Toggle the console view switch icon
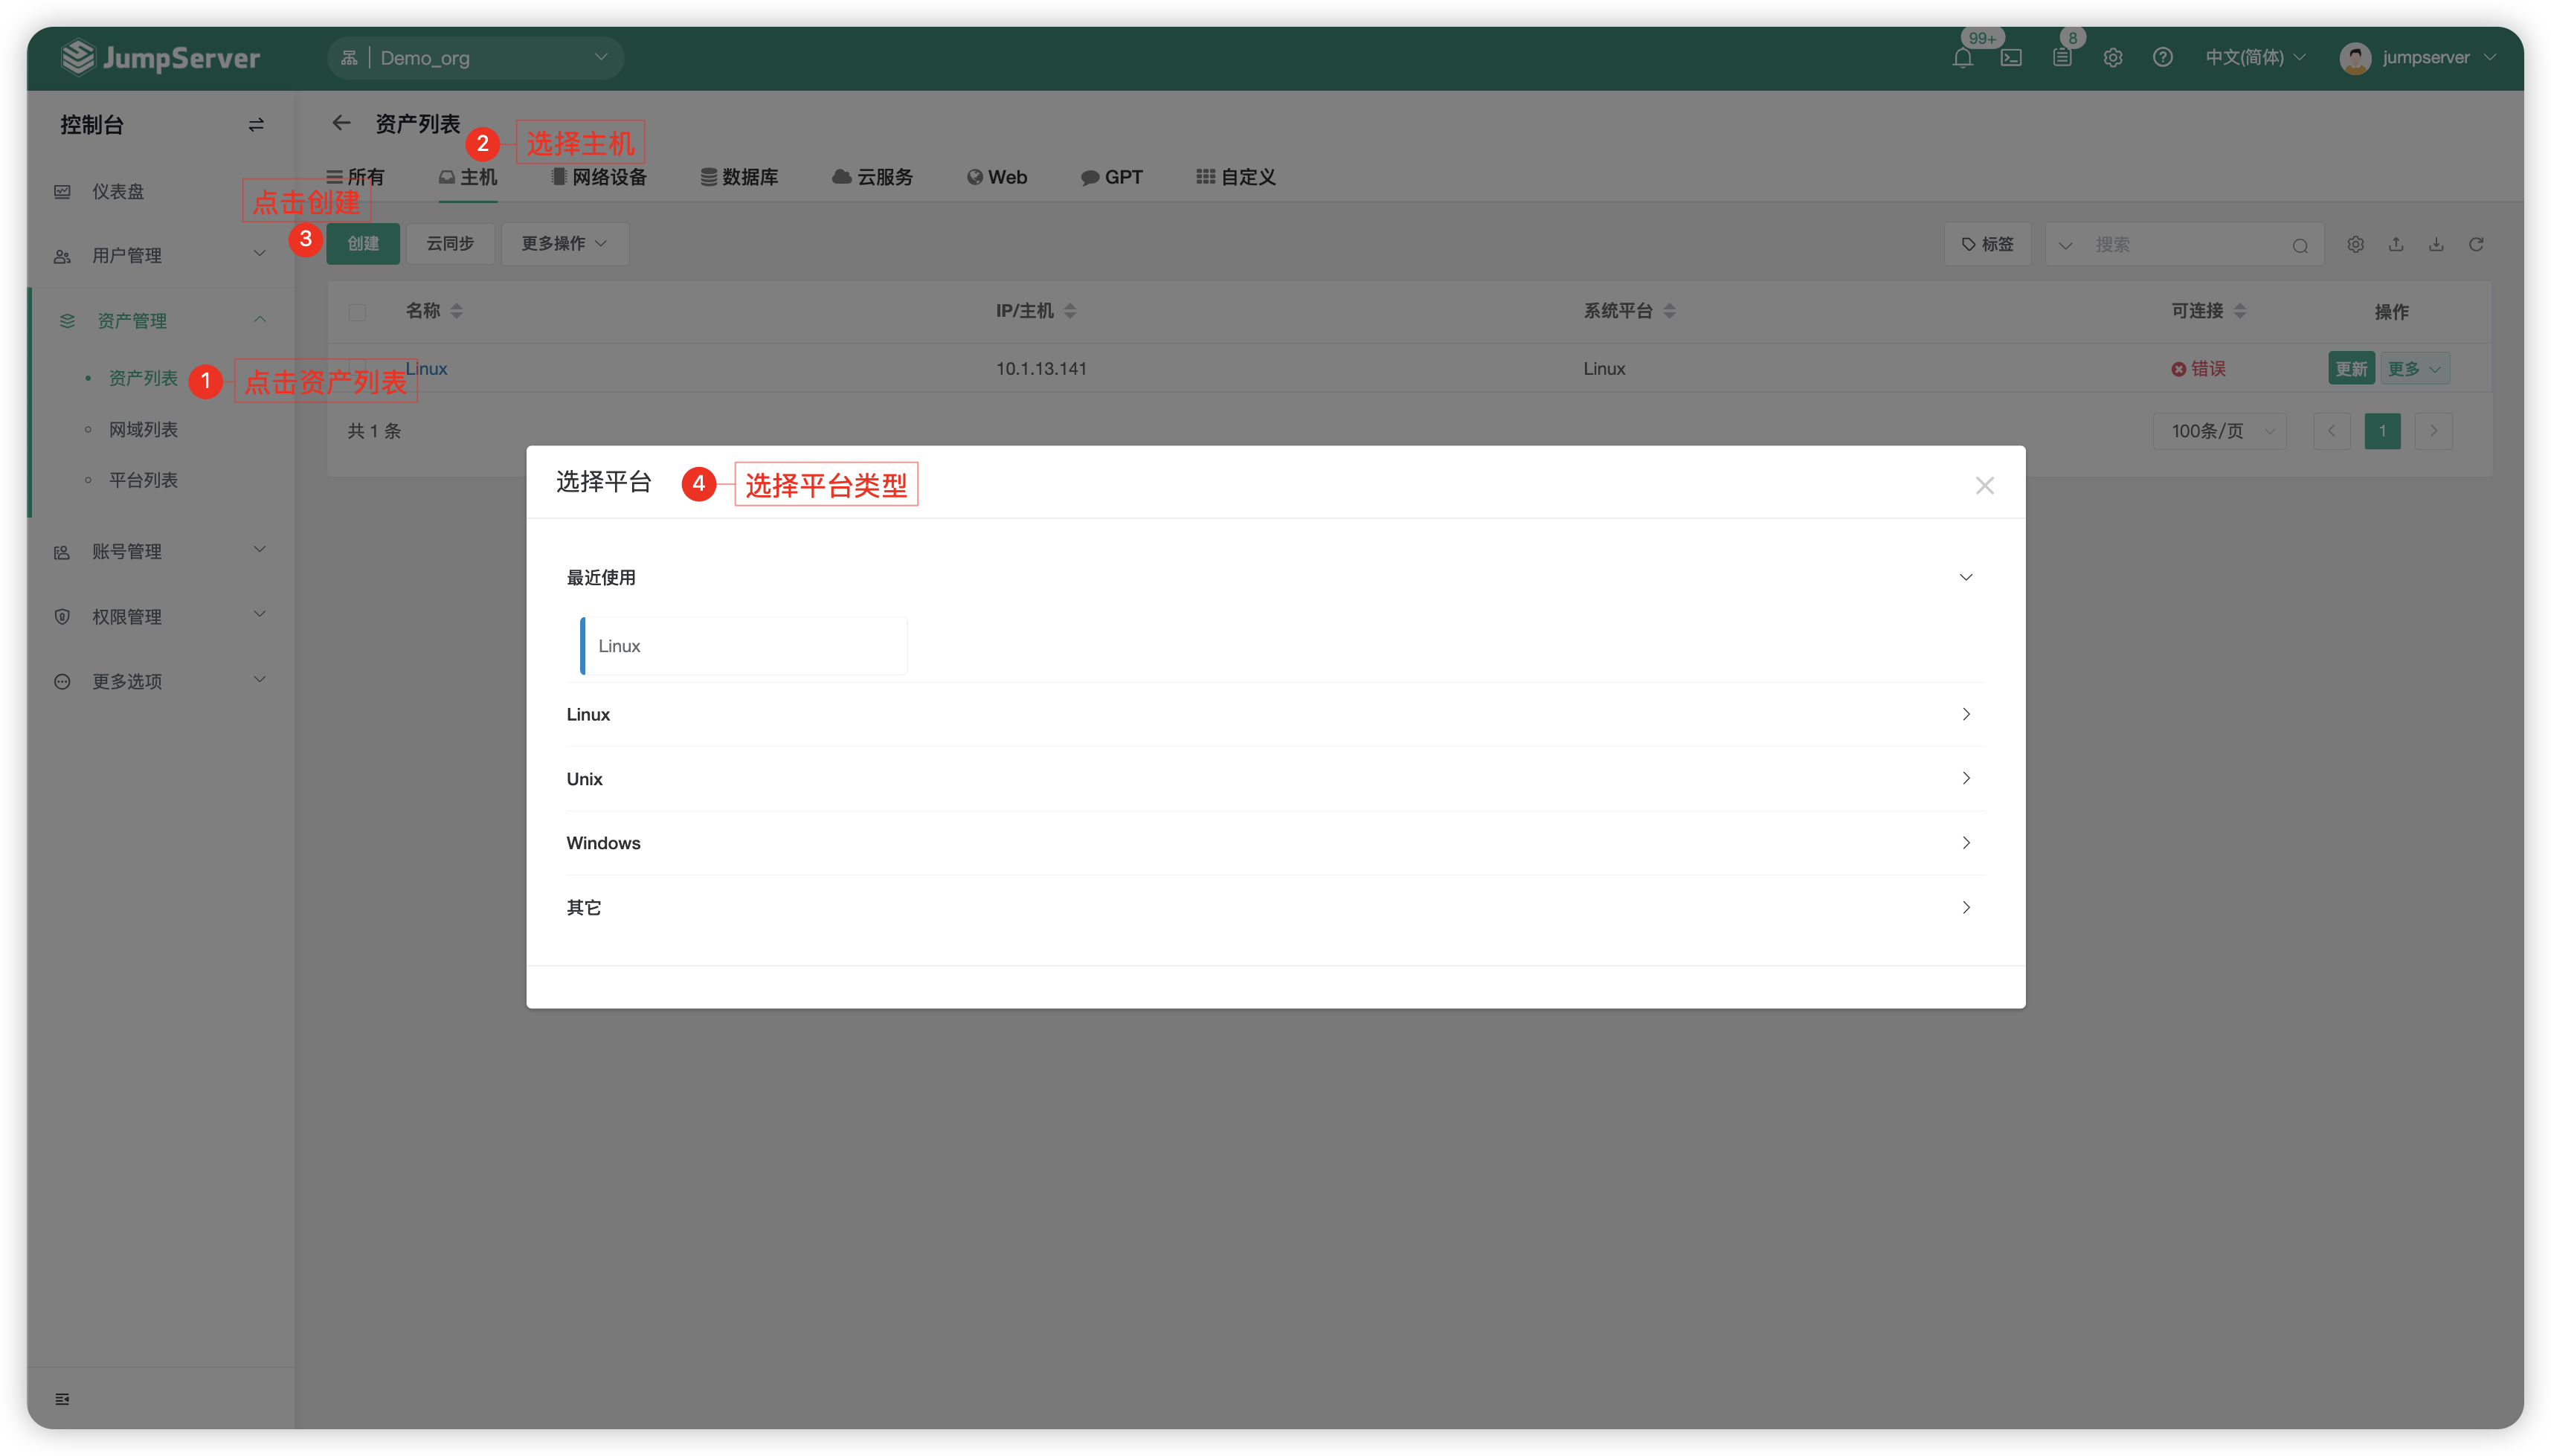Screen dimensions: 2551x1456 [256, 125]
